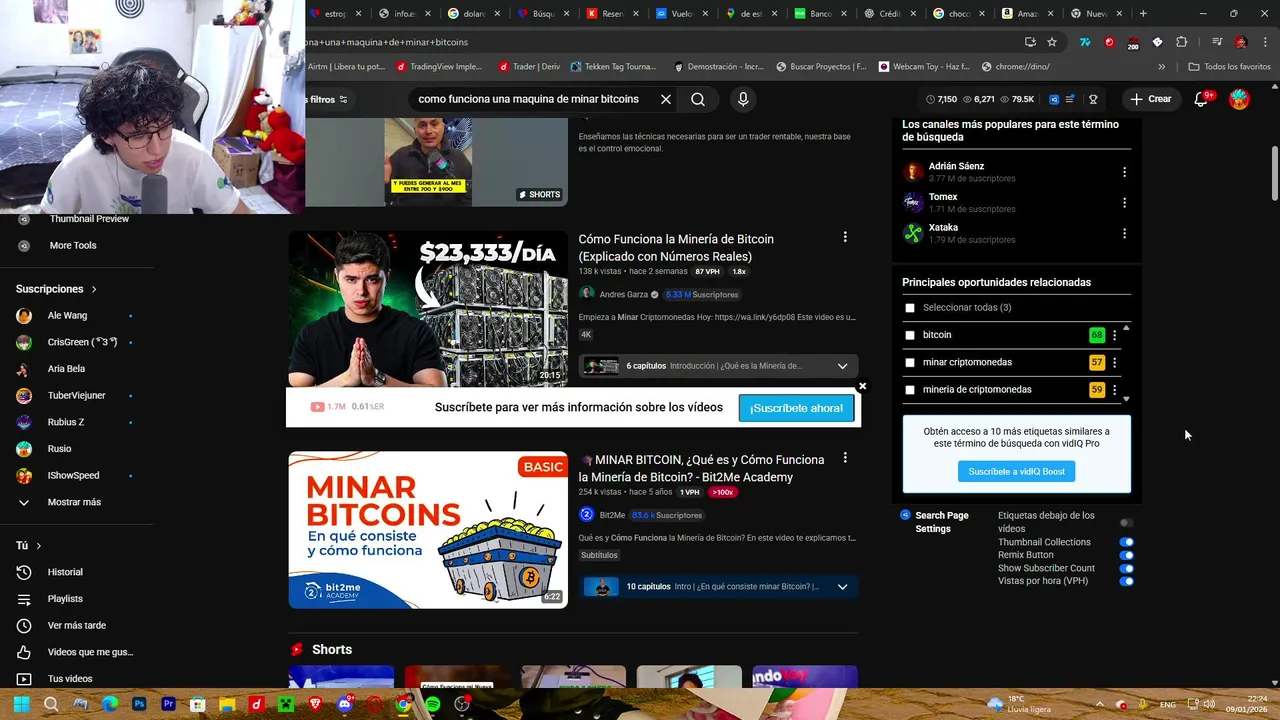Screen dimensions: 1280x720
Task: Switch to the Amazon browser tab
Action: click(1027, 14)
